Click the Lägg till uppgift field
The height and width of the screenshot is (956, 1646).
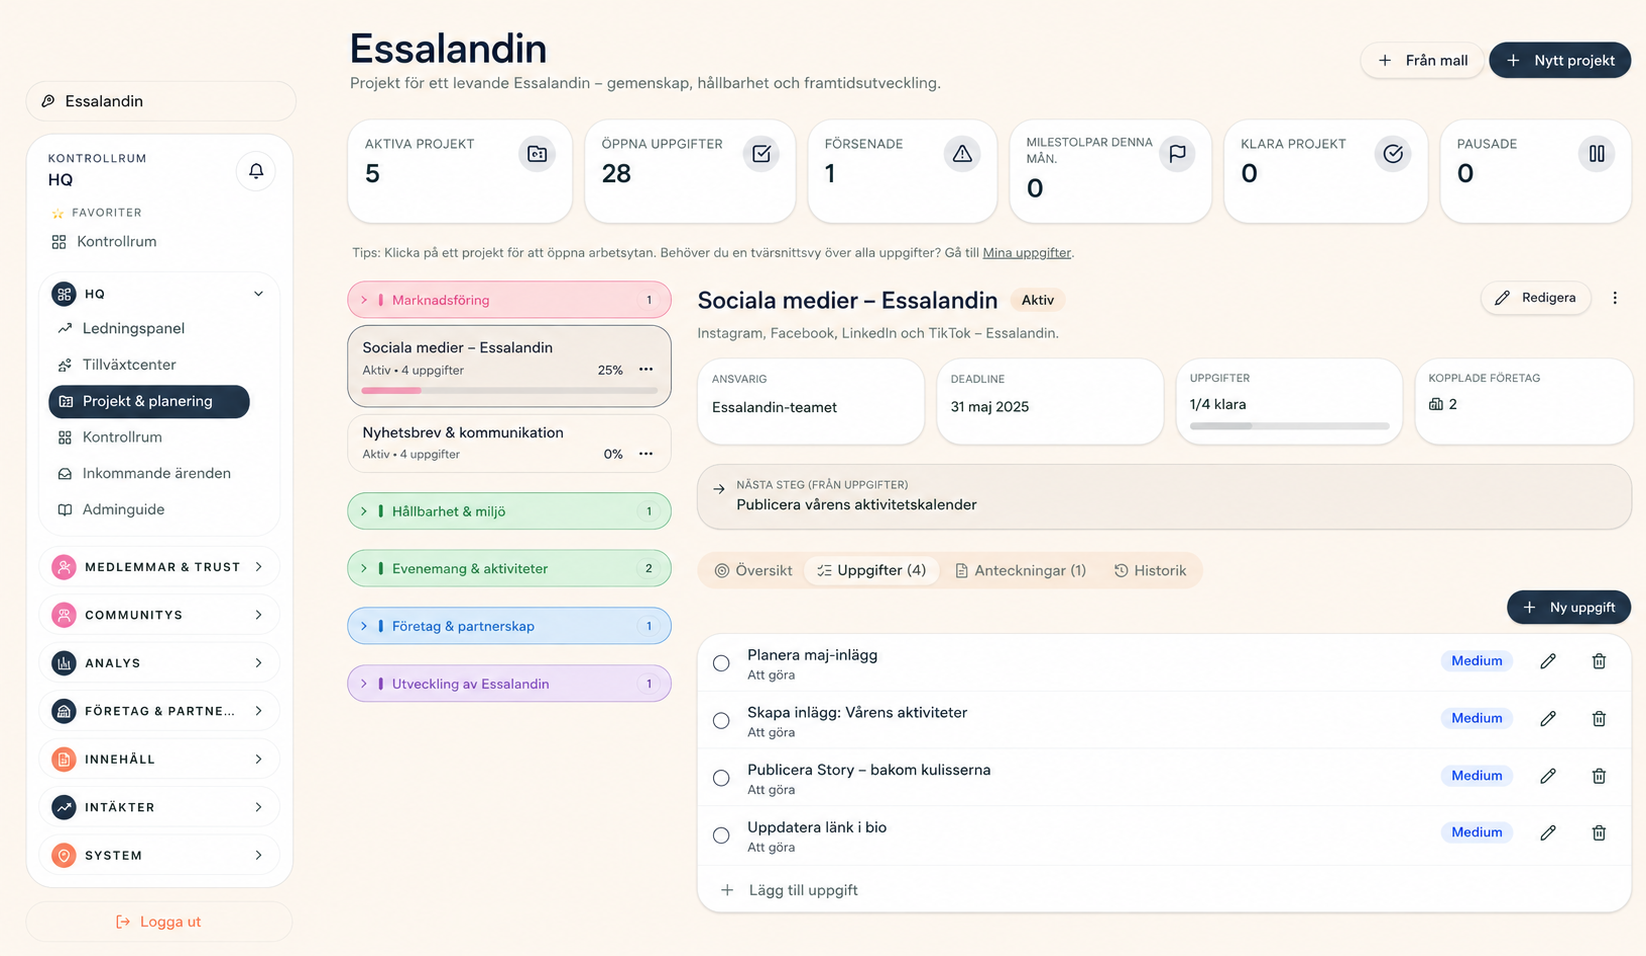(x=1164, y=890)
